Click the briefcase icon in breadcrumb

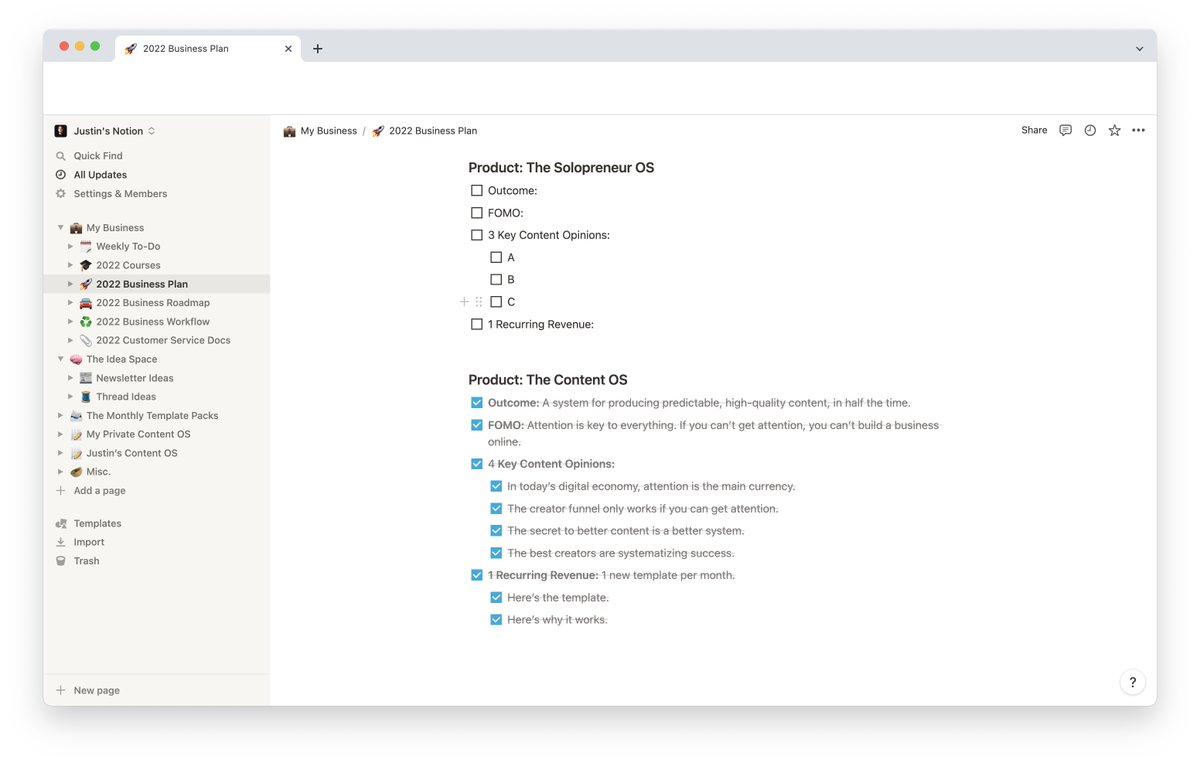(x=289, y=131)
